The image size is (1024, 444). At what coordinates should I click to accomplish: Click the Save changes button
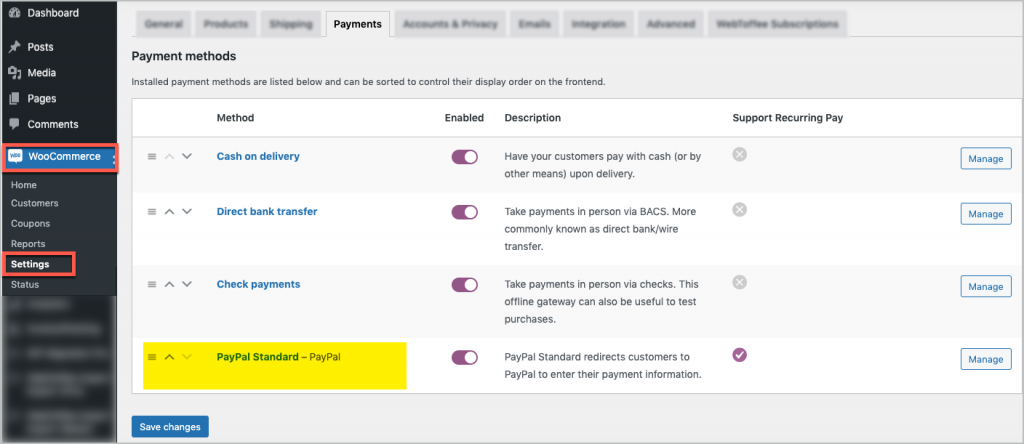170,426
